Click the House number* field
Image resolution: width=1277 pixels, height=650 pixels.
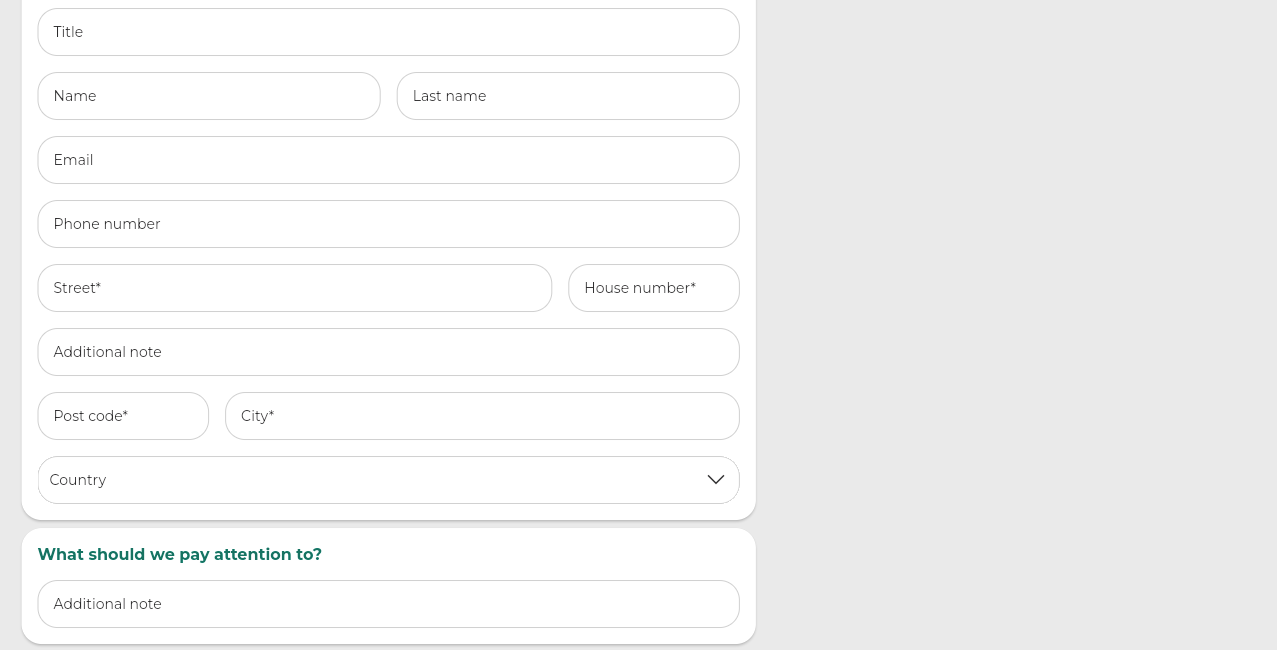[x=654, y=288]
